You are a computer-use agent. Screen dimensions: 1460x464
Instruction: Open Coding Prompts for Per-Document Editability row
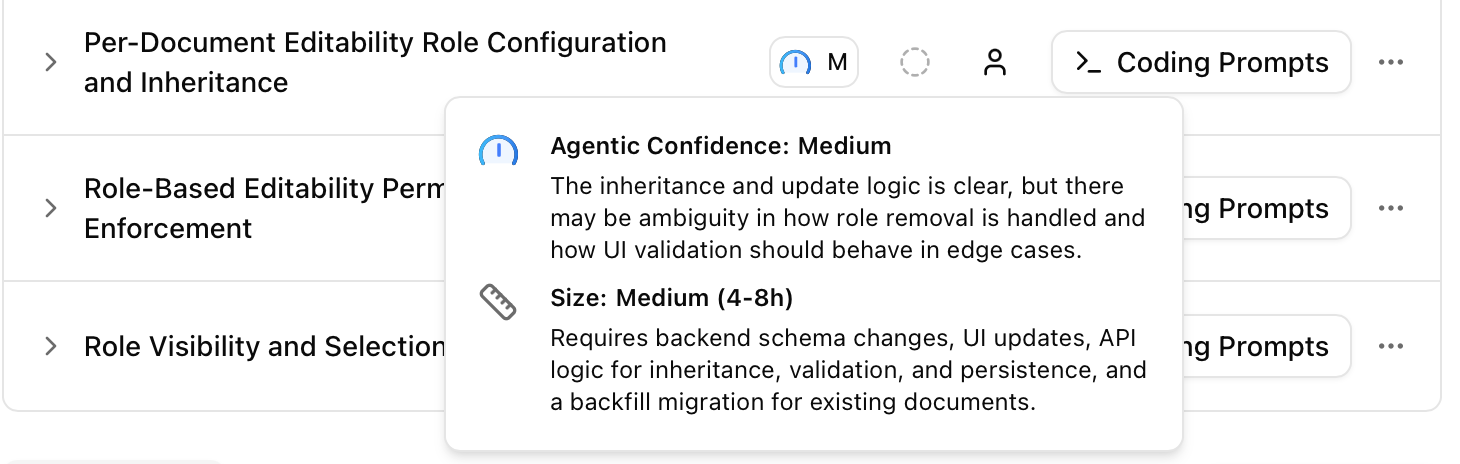click(x=1200, y=63)
